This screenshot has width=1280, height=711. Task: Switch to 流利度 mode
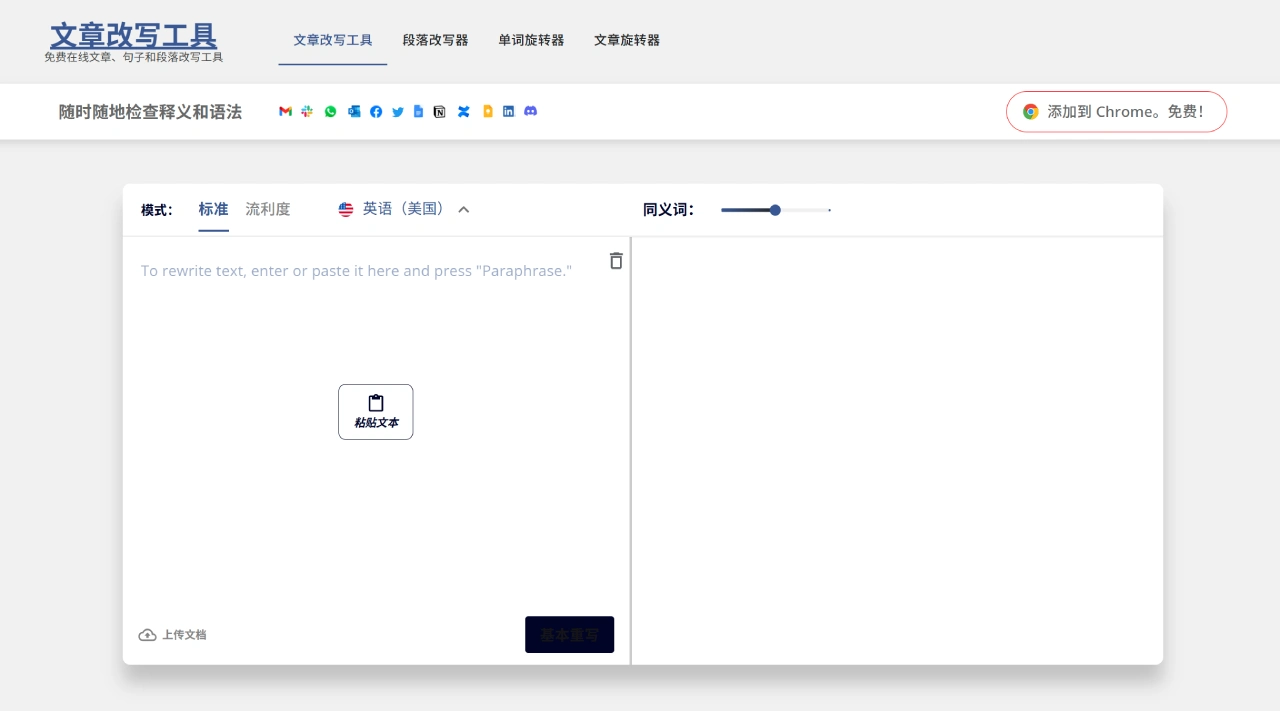[x=268, y=209]
